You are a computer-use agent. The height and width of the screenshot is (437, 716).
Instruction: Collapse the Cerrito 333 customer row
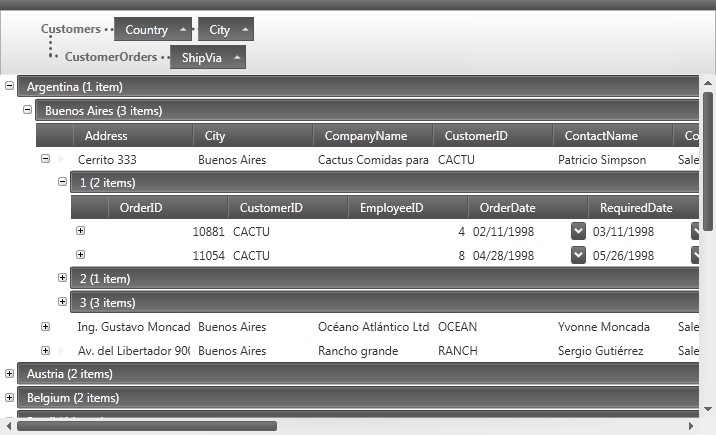click(45, 159)
